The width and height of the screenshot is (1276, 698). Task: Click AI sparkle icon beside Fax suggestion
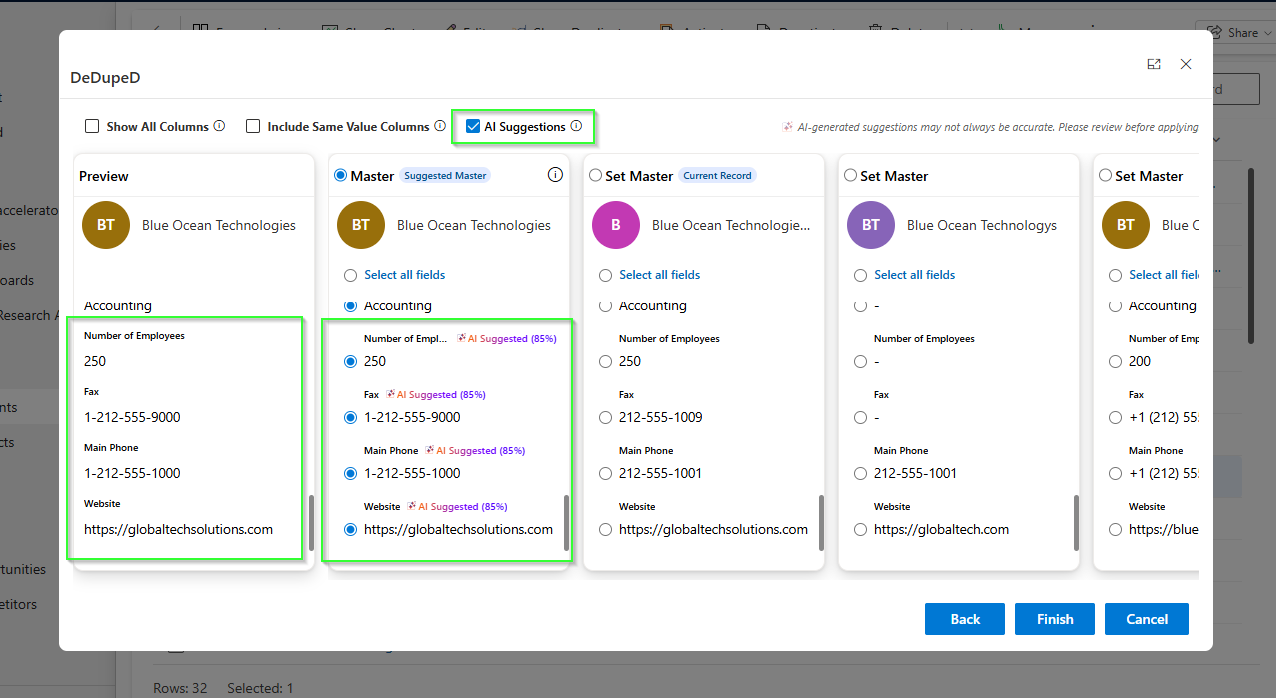point(391,394)
